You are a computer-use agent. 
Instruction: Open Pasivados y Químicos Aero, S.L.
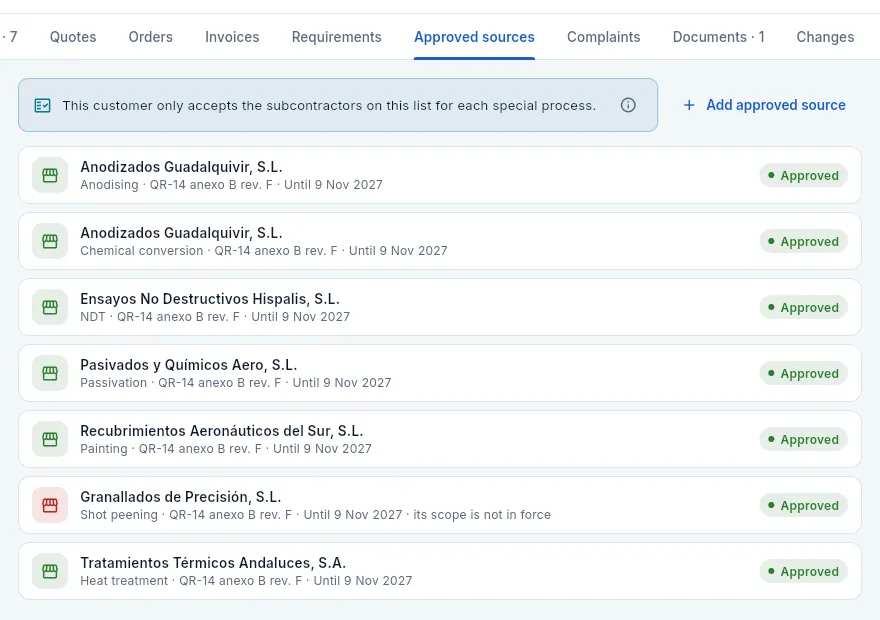189,365
